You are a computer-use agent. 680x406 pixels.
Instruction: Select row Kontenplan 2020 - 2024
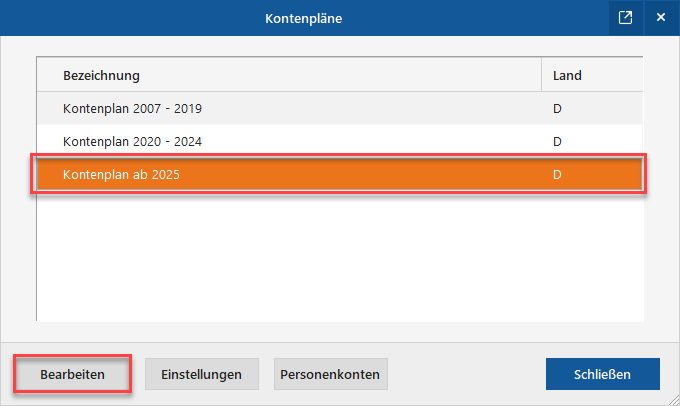340,141
